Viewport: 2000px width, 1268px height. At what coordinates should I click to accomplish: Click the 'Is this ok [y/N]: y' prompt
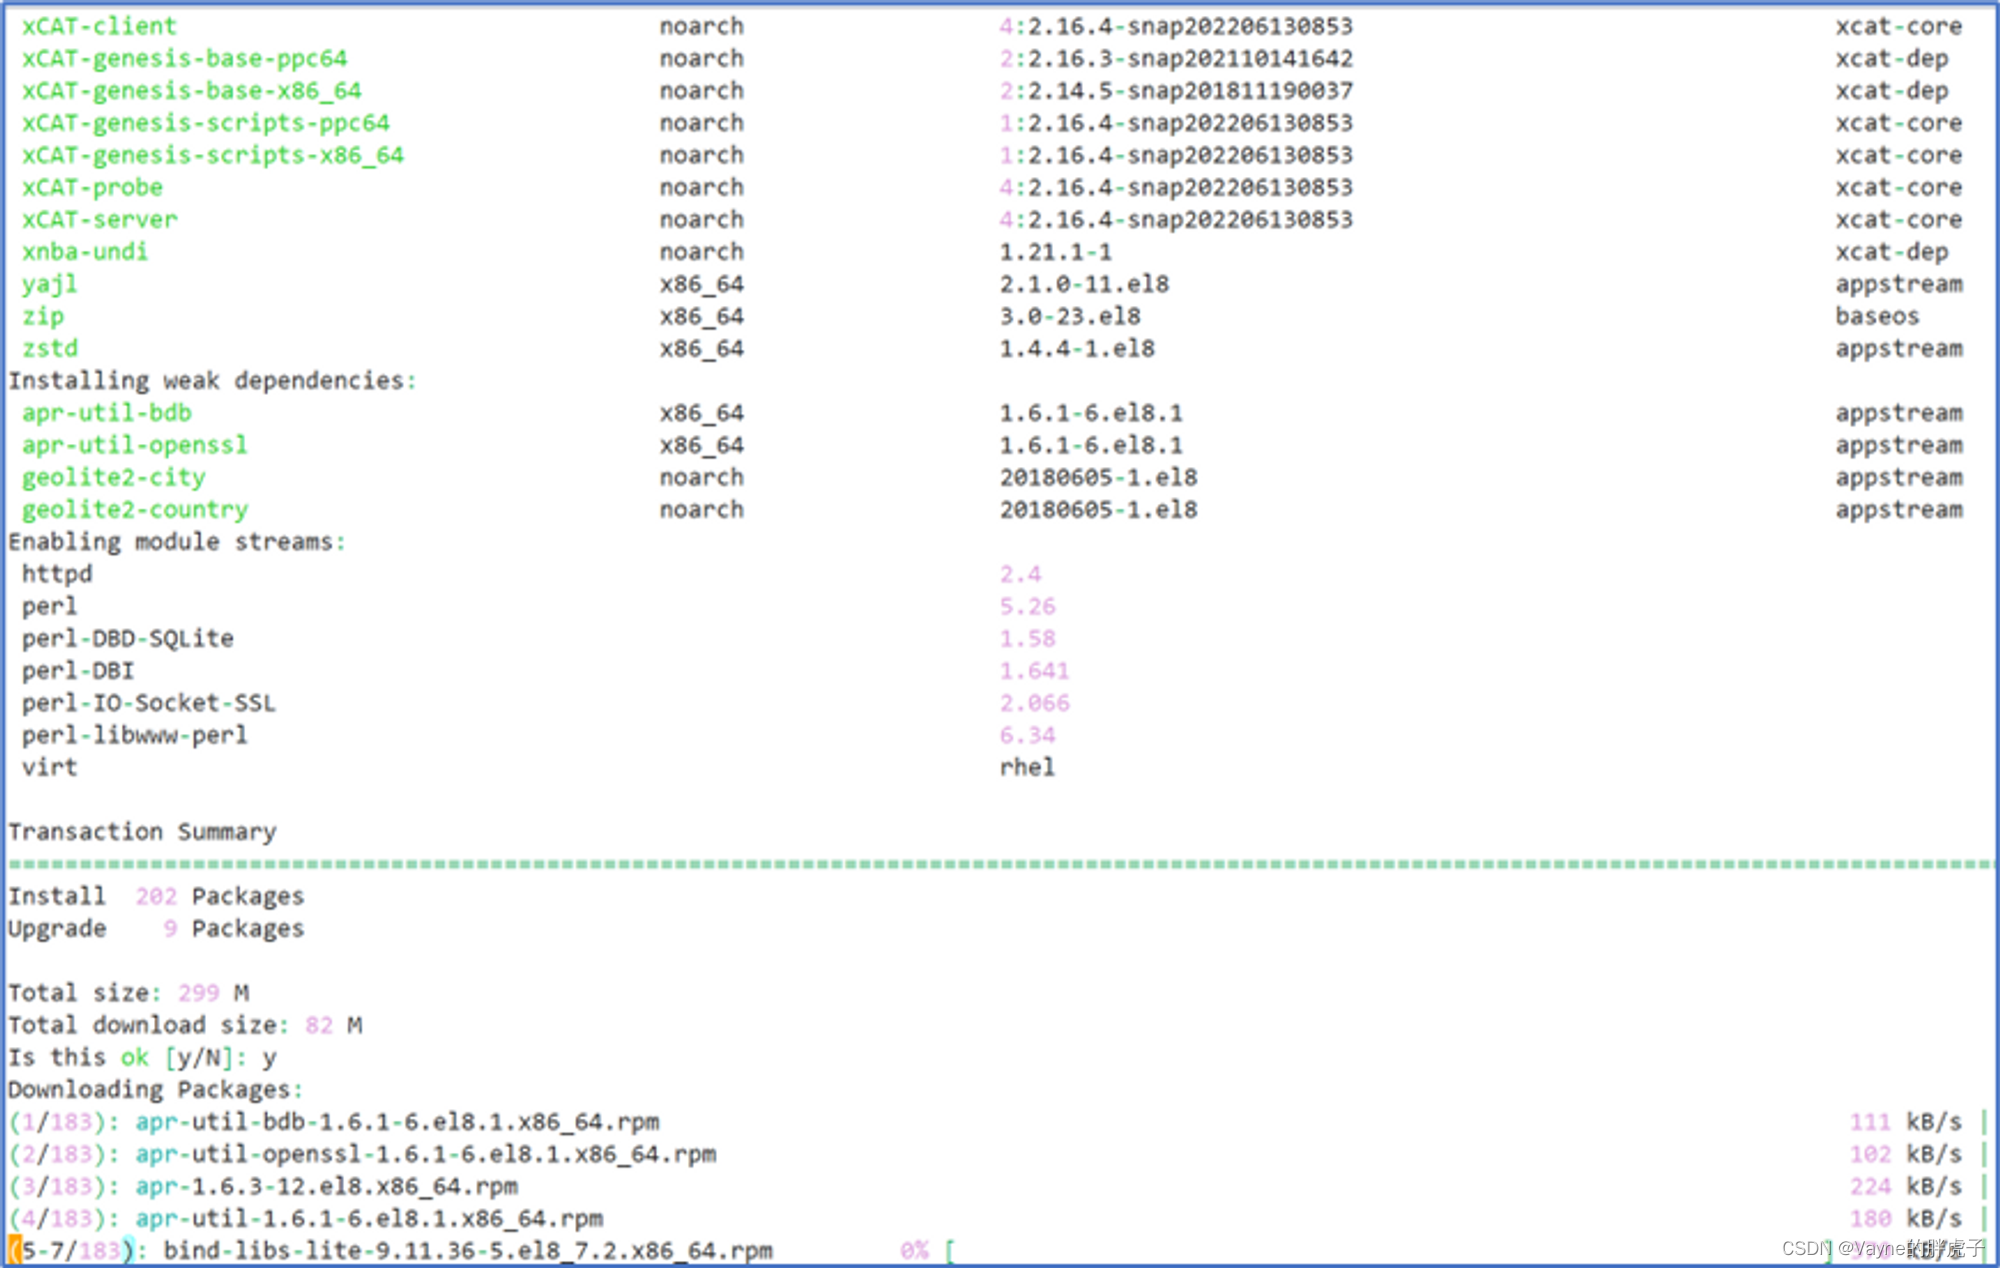click(142, 1057)
